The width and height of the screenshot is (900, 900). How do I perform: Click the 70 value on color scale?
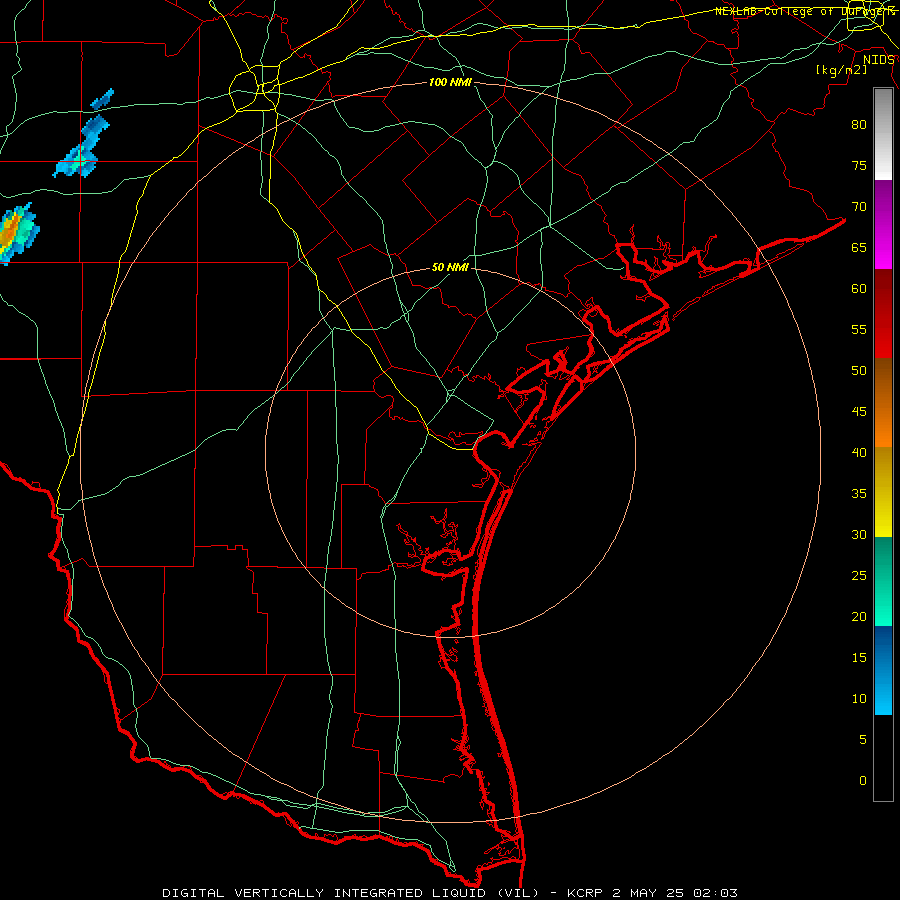[x=859, y=207]
